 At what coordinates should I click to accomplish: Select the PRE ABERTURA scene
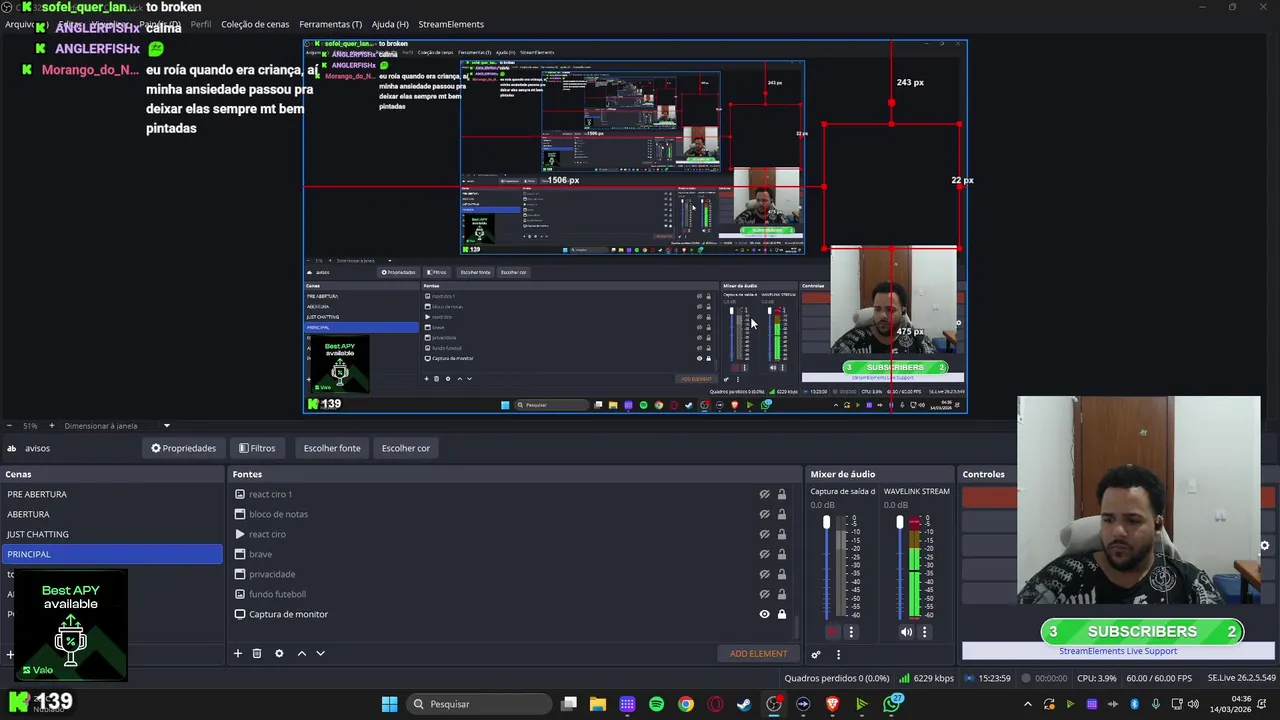point(112,494)
